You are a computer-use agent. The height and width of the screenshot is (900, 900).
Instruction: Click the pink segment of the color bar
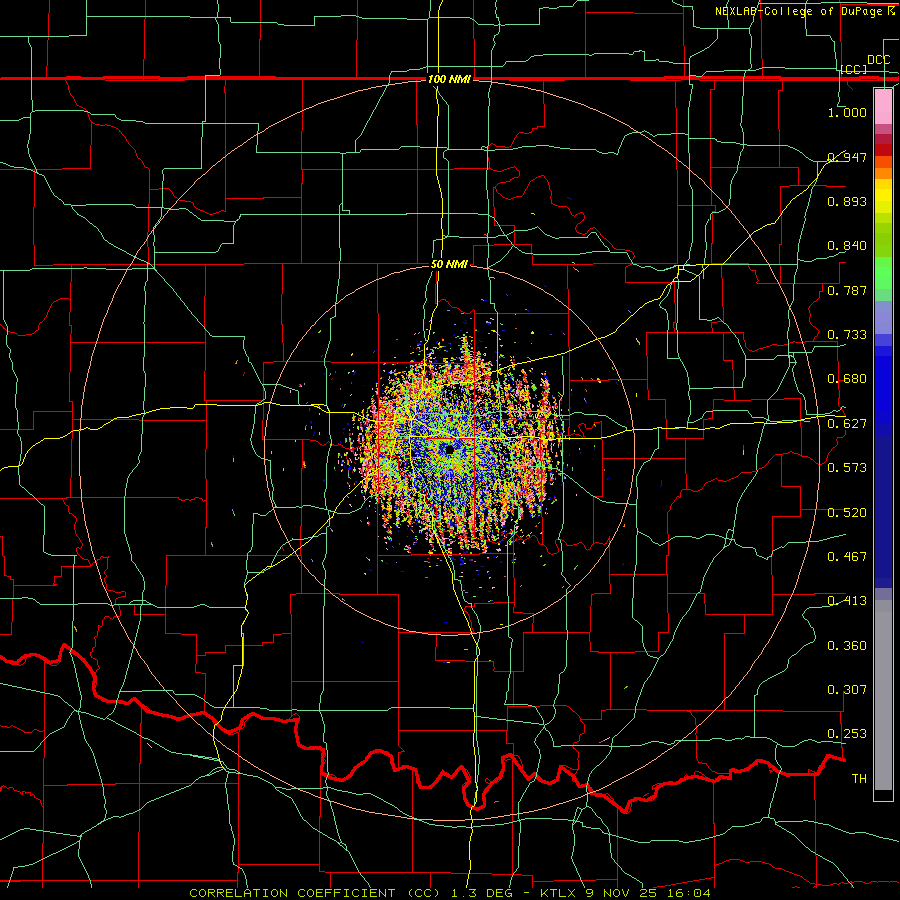point(883,106)
